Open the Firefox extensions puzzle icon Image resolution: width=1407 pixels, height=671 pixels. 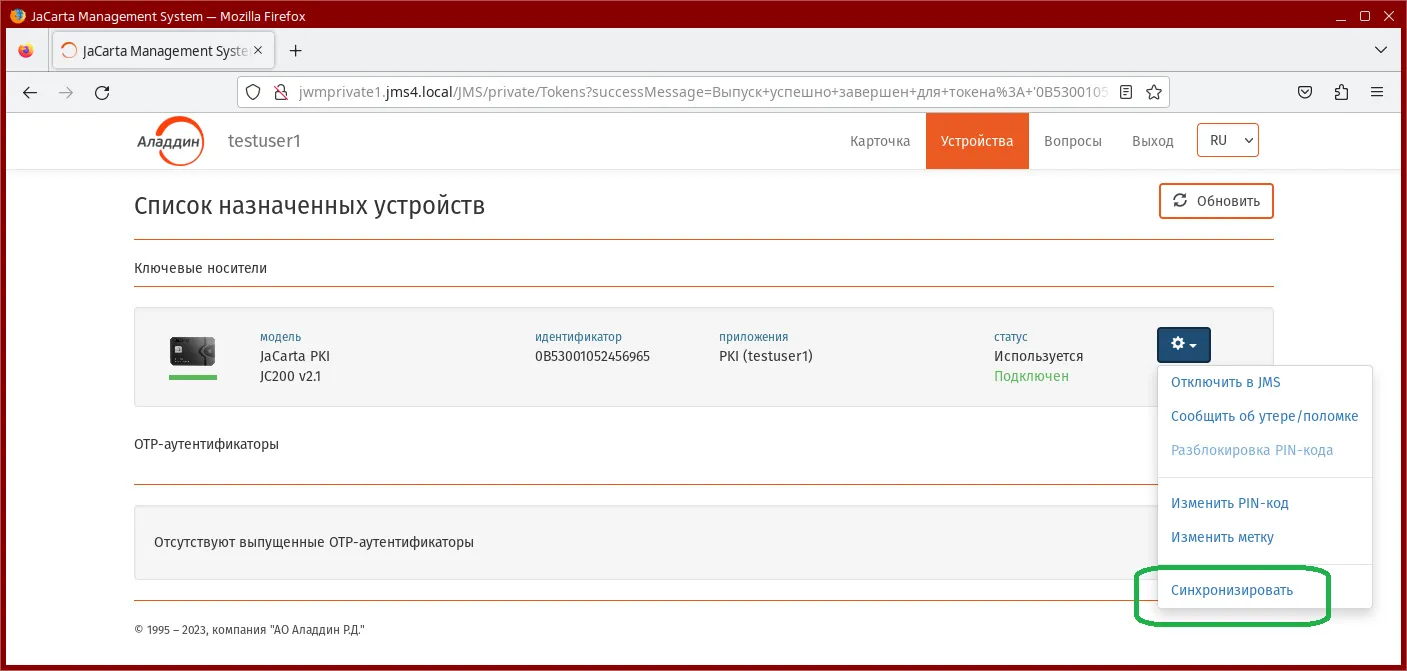tap(1341, 92)
